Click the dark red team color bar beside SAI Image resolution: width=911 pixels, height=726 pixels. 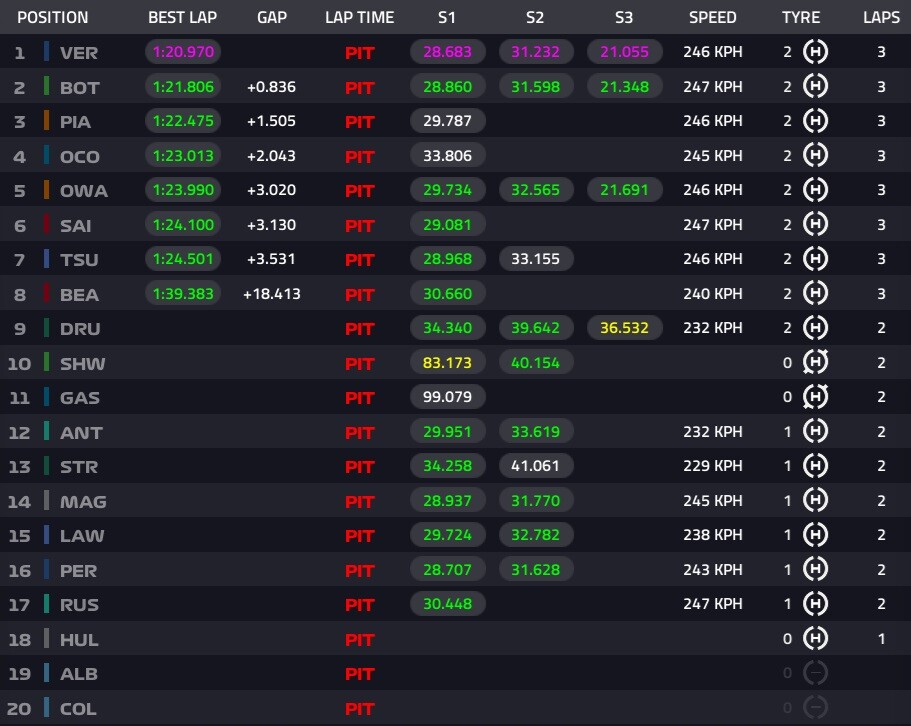pos(46,224)
